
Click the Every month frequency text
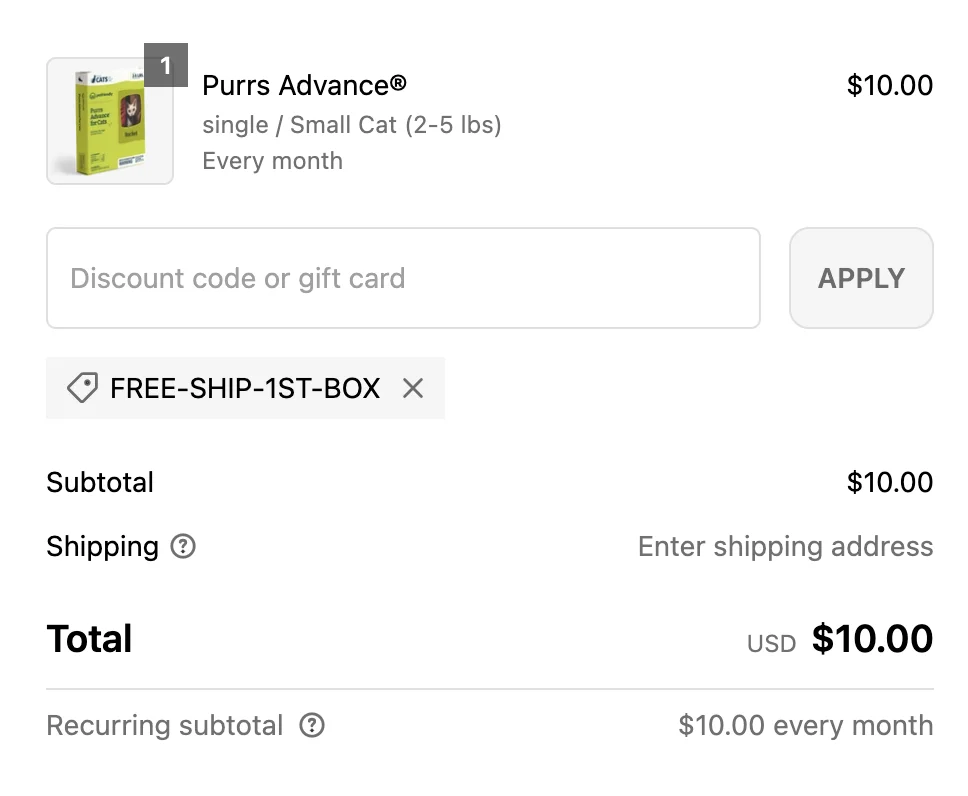(x=272, y=161)
